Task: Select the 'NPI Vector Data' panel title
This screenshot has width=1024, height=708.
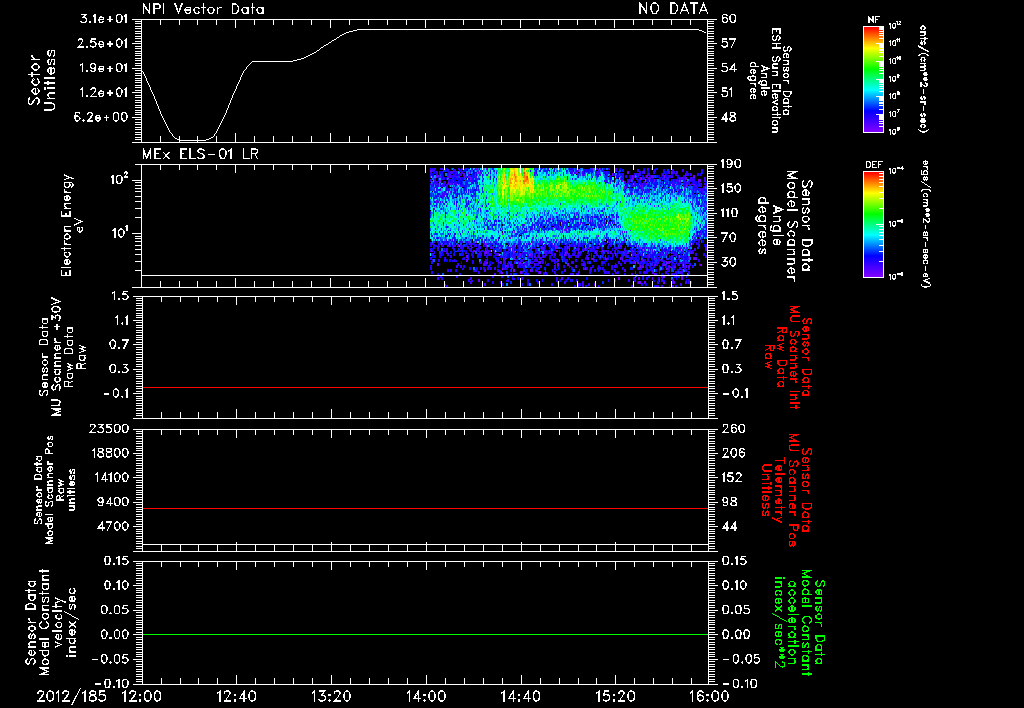Action: point(203,9)
